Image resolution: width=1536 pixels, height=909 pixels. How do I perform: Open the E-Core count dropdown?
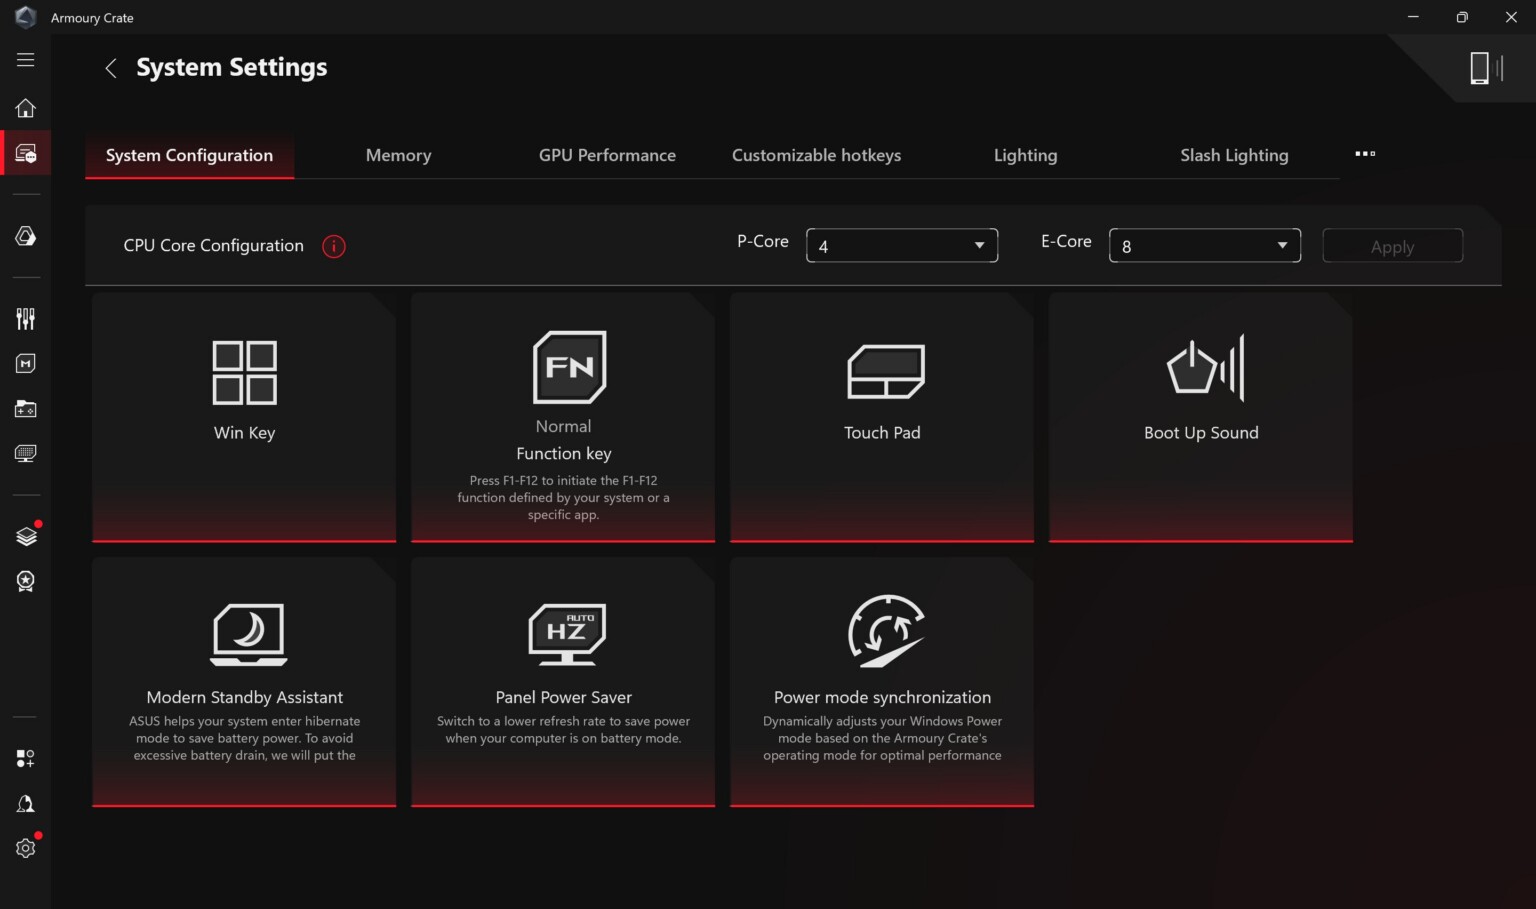point(1205,246)
